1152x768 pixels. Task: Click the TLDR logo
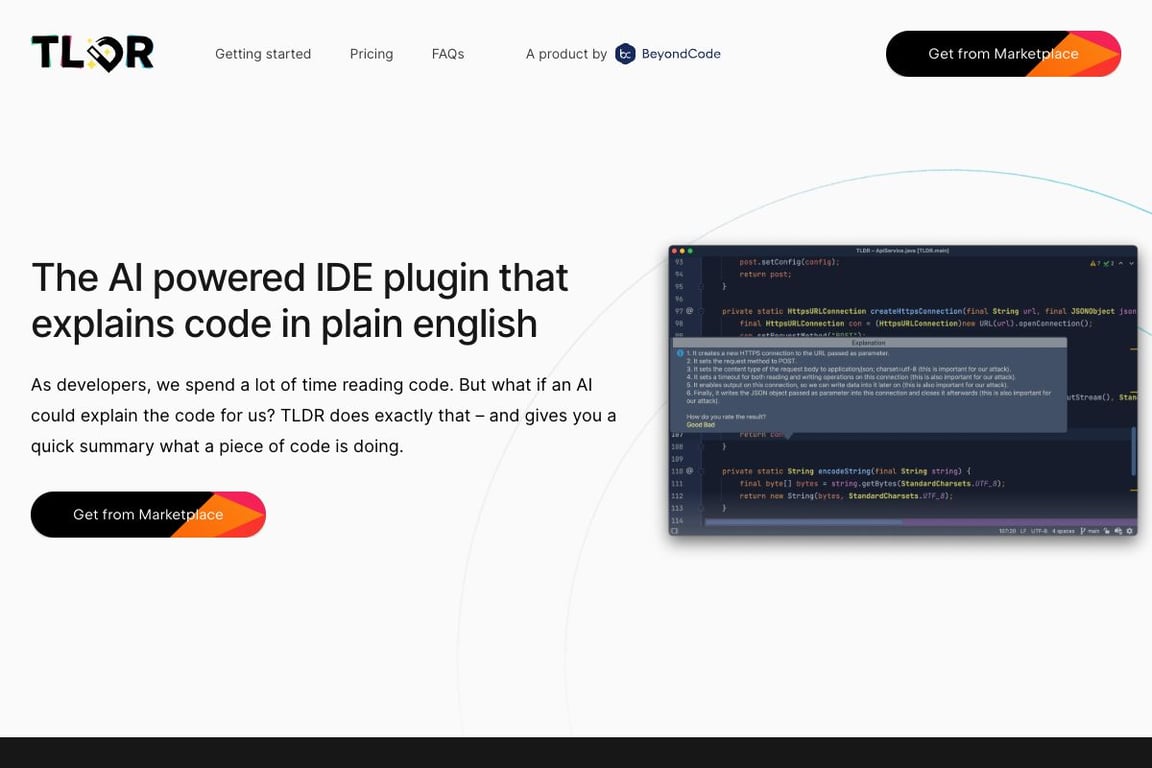pos(93,53)
